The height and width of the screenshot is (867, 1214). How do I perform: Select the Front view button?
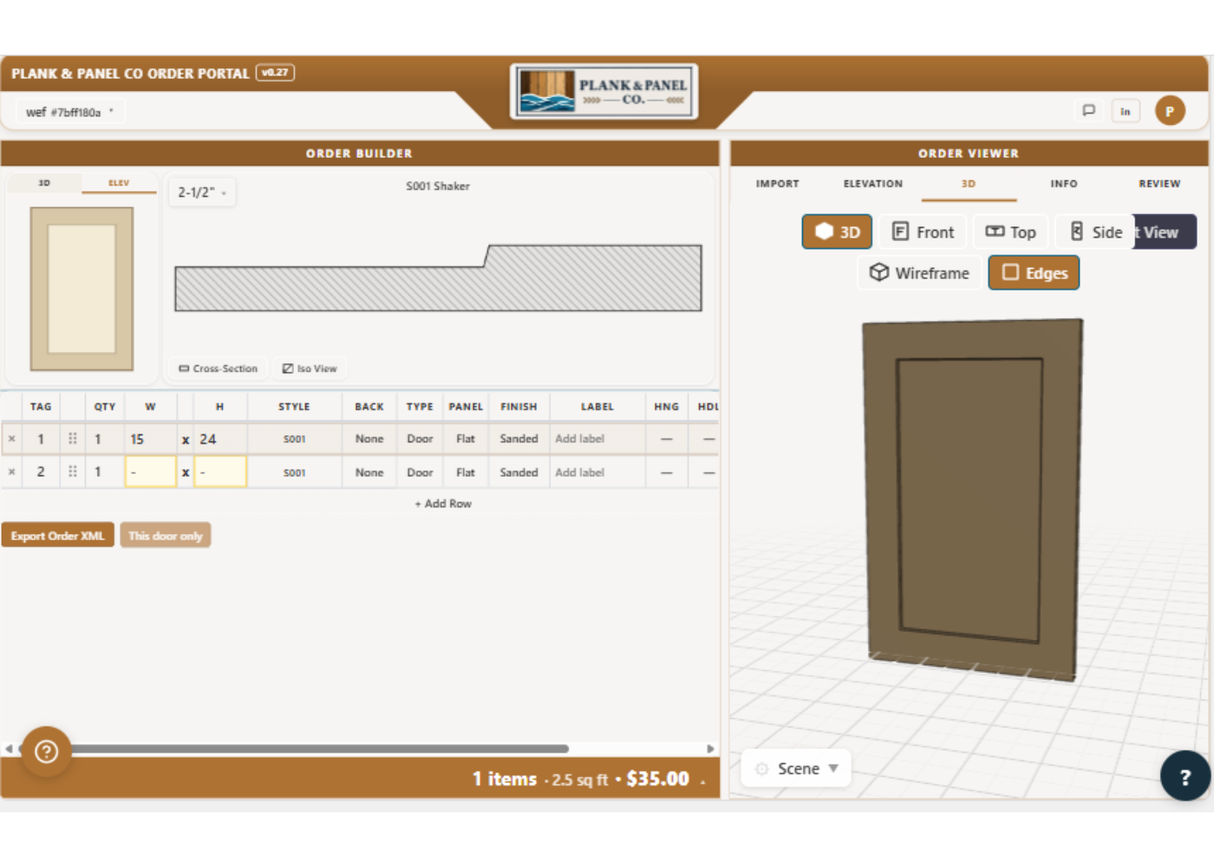(923, 232)
